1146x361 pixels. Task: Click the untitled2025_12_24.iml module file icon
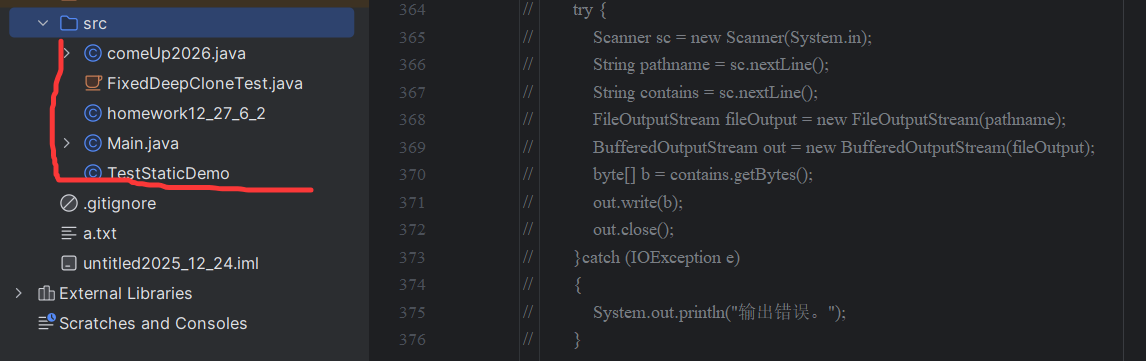click(69, 263)
